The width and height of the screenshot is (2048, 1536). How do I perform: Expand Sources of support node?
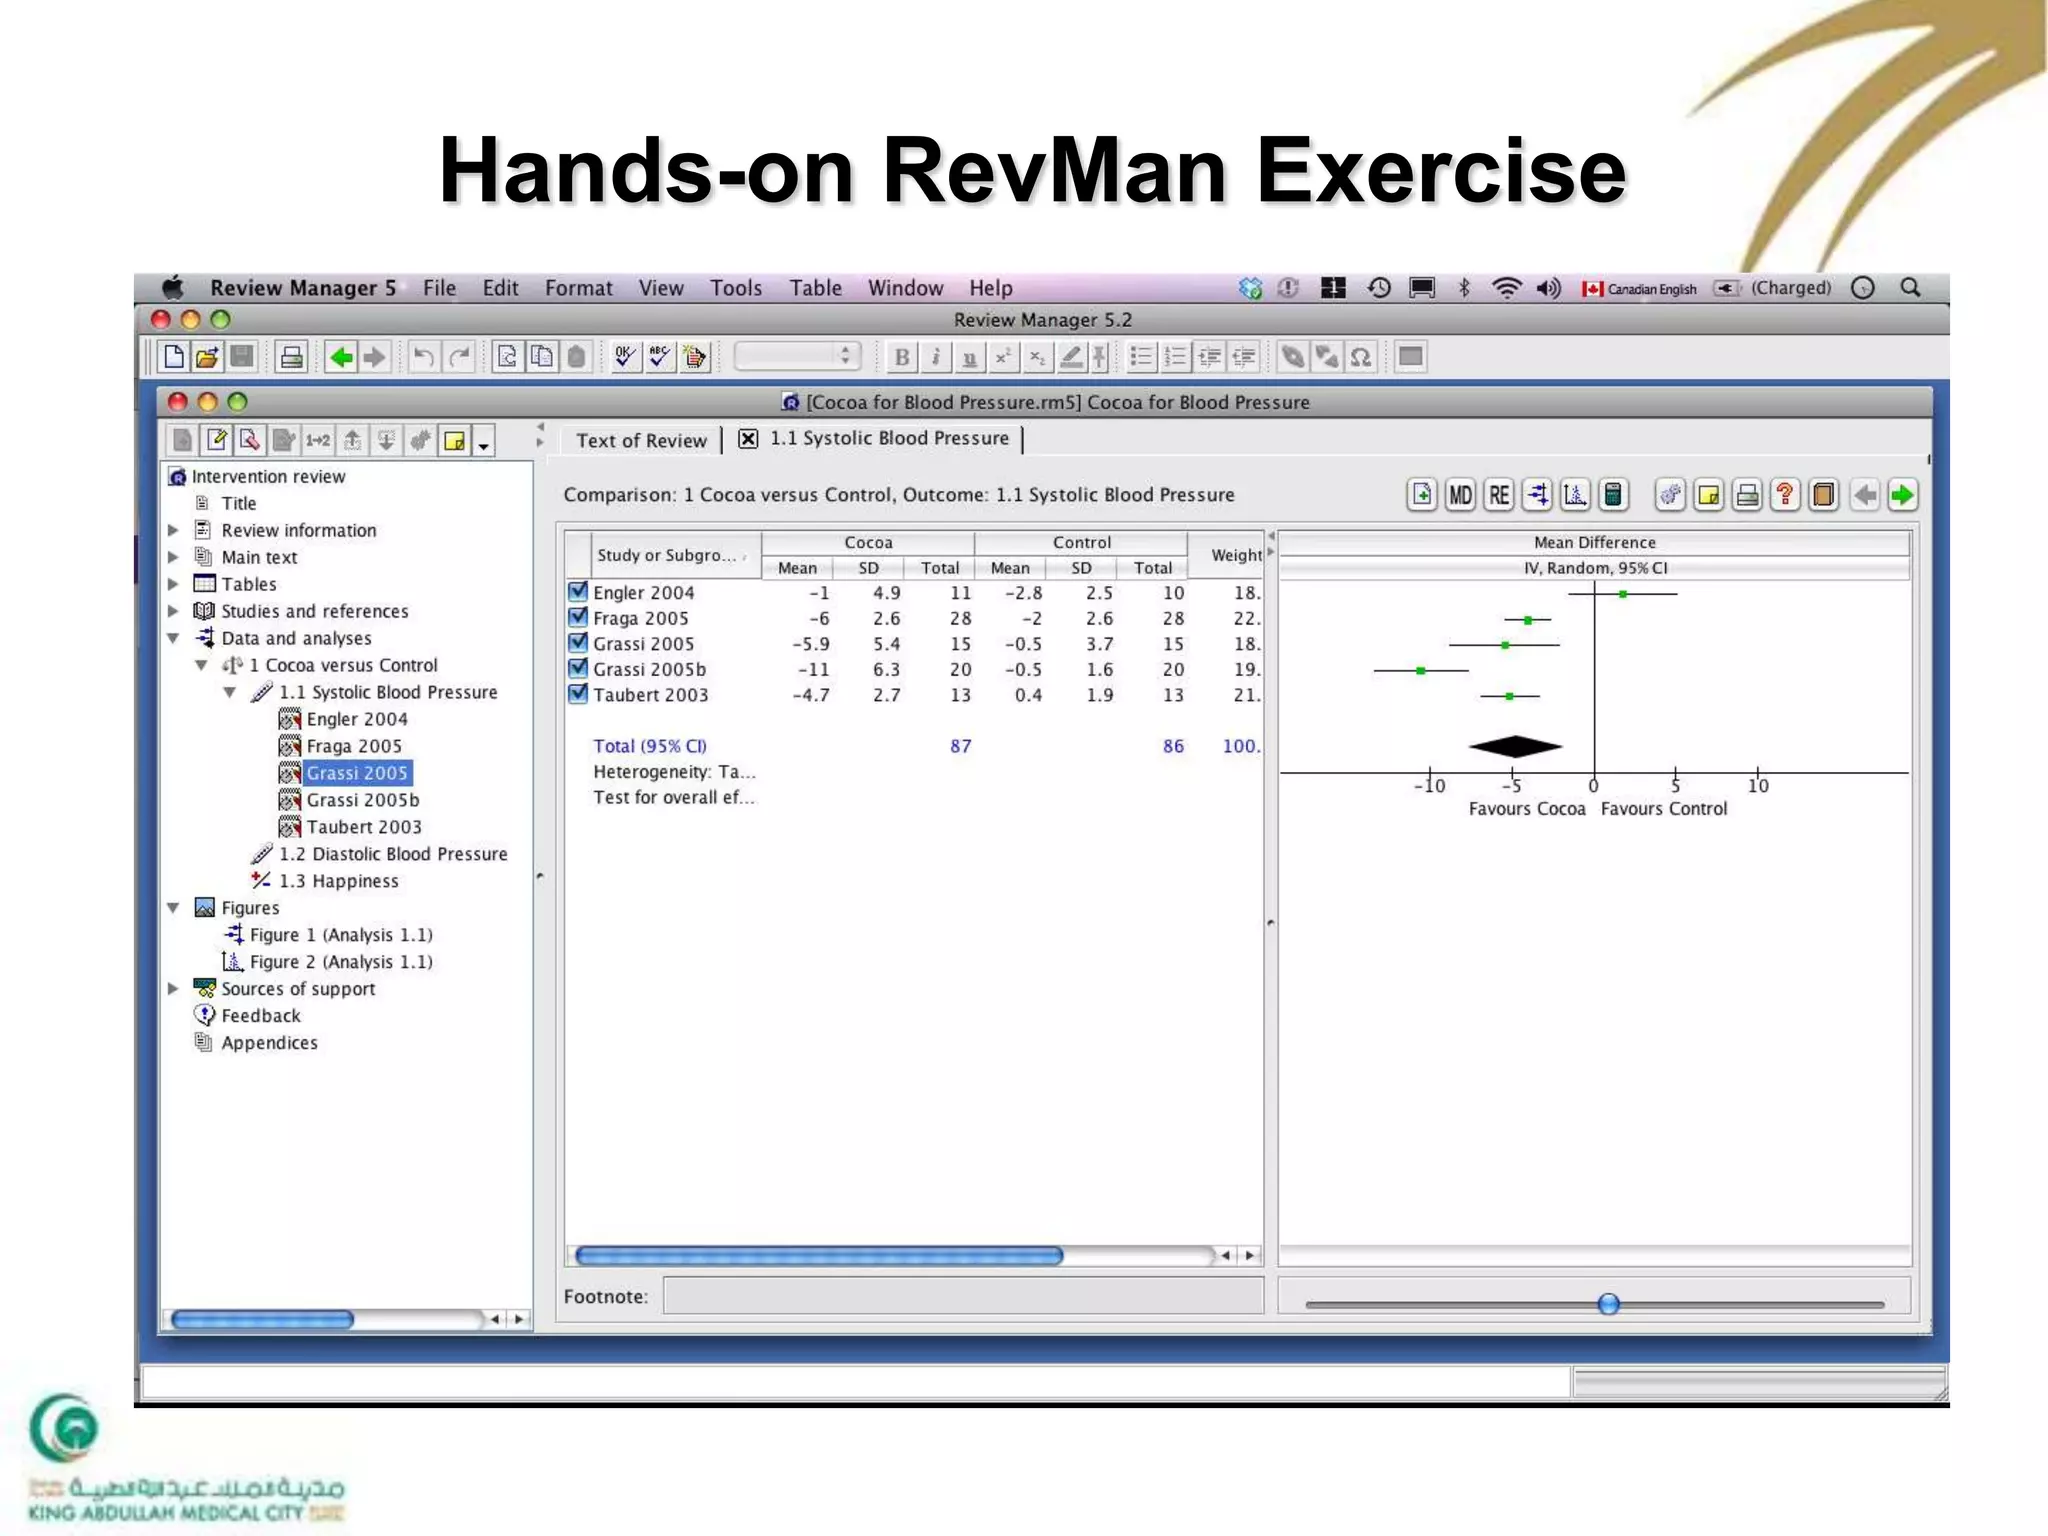(173, 988)
